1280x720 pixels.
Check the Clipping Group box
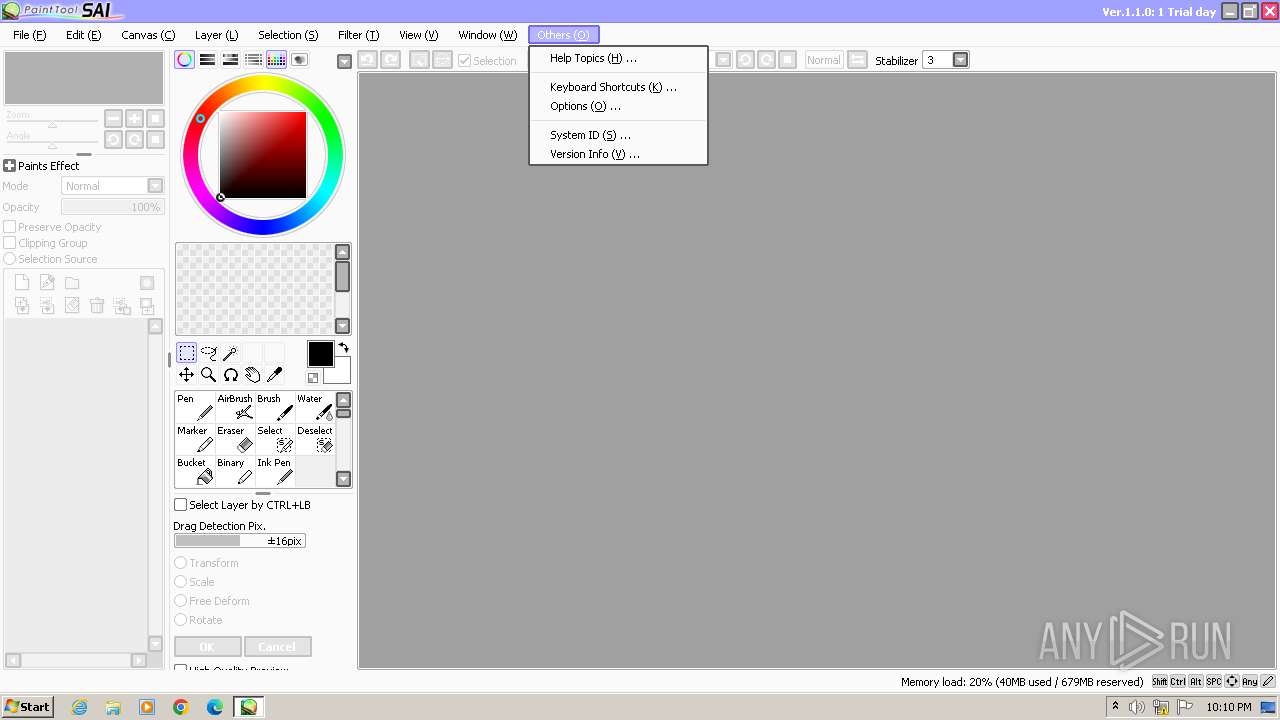(x=10, y=243)
